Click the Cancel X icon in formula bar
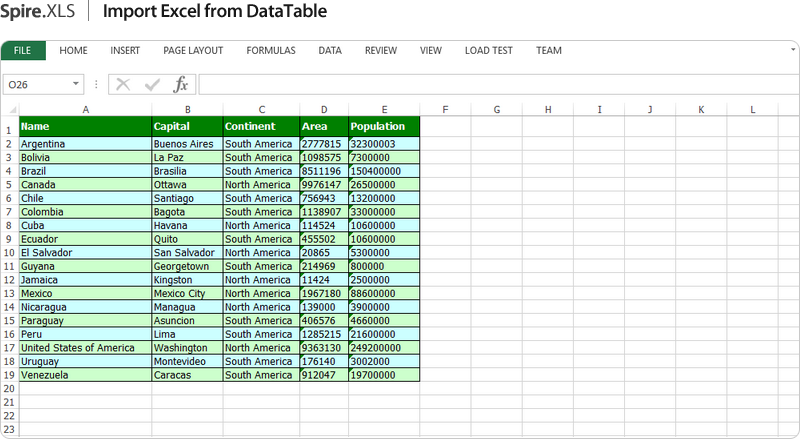800x440 pixels. [123, 85]
